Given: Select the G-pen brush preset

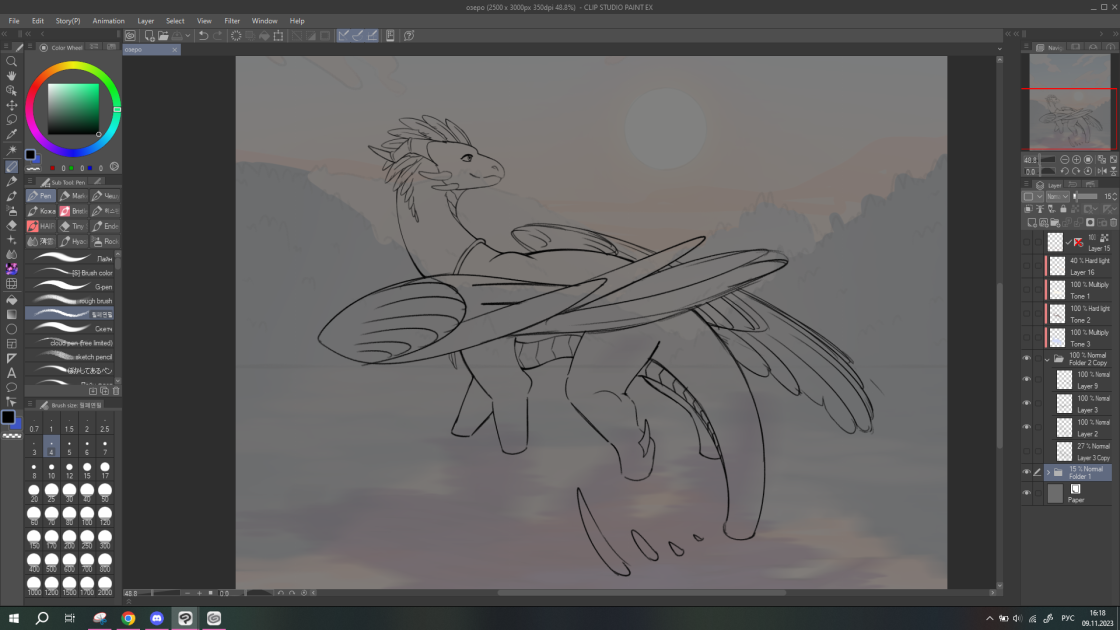Looking at the screenshot, I should pos(70,286).
